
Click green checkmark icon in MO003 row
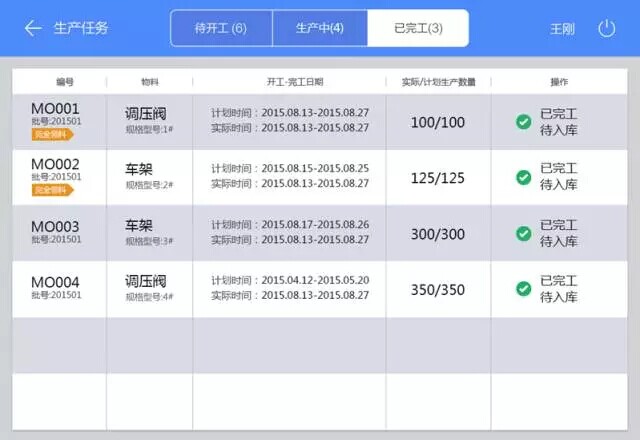pyautogui.click(x=523, y=233)
